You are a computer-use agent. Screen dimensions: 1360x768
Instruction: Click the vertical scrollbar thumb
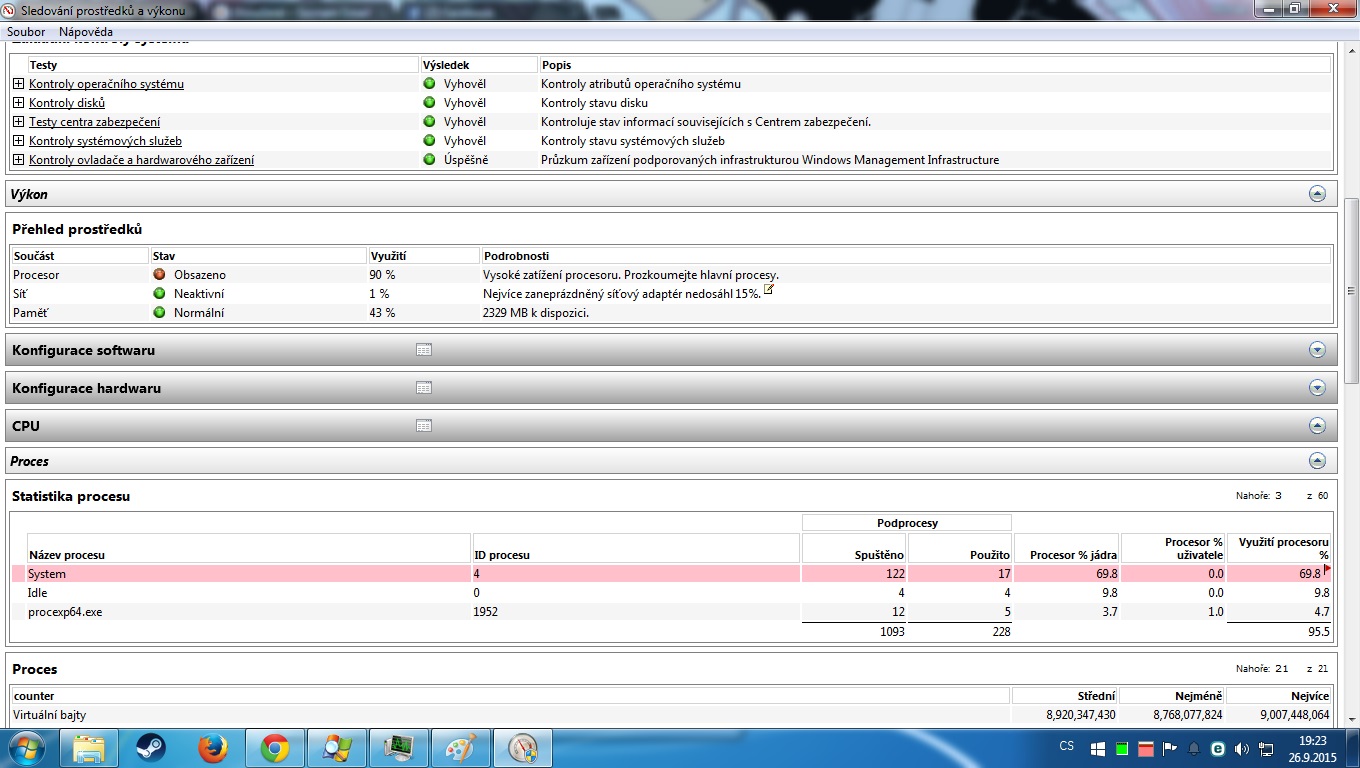click(1351, 290)
